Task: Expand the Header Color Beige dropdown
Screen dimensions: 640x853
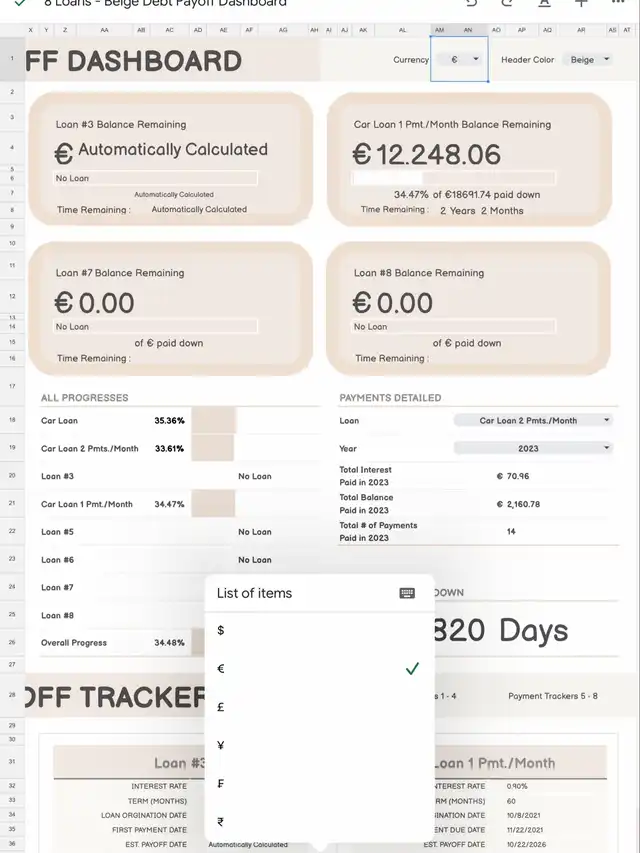Action: tap(604, 60)
